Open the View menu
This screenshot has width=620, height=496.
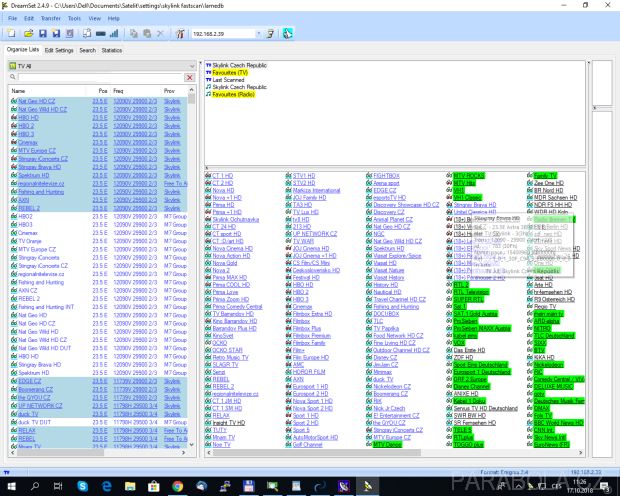(x=95, y=18)
